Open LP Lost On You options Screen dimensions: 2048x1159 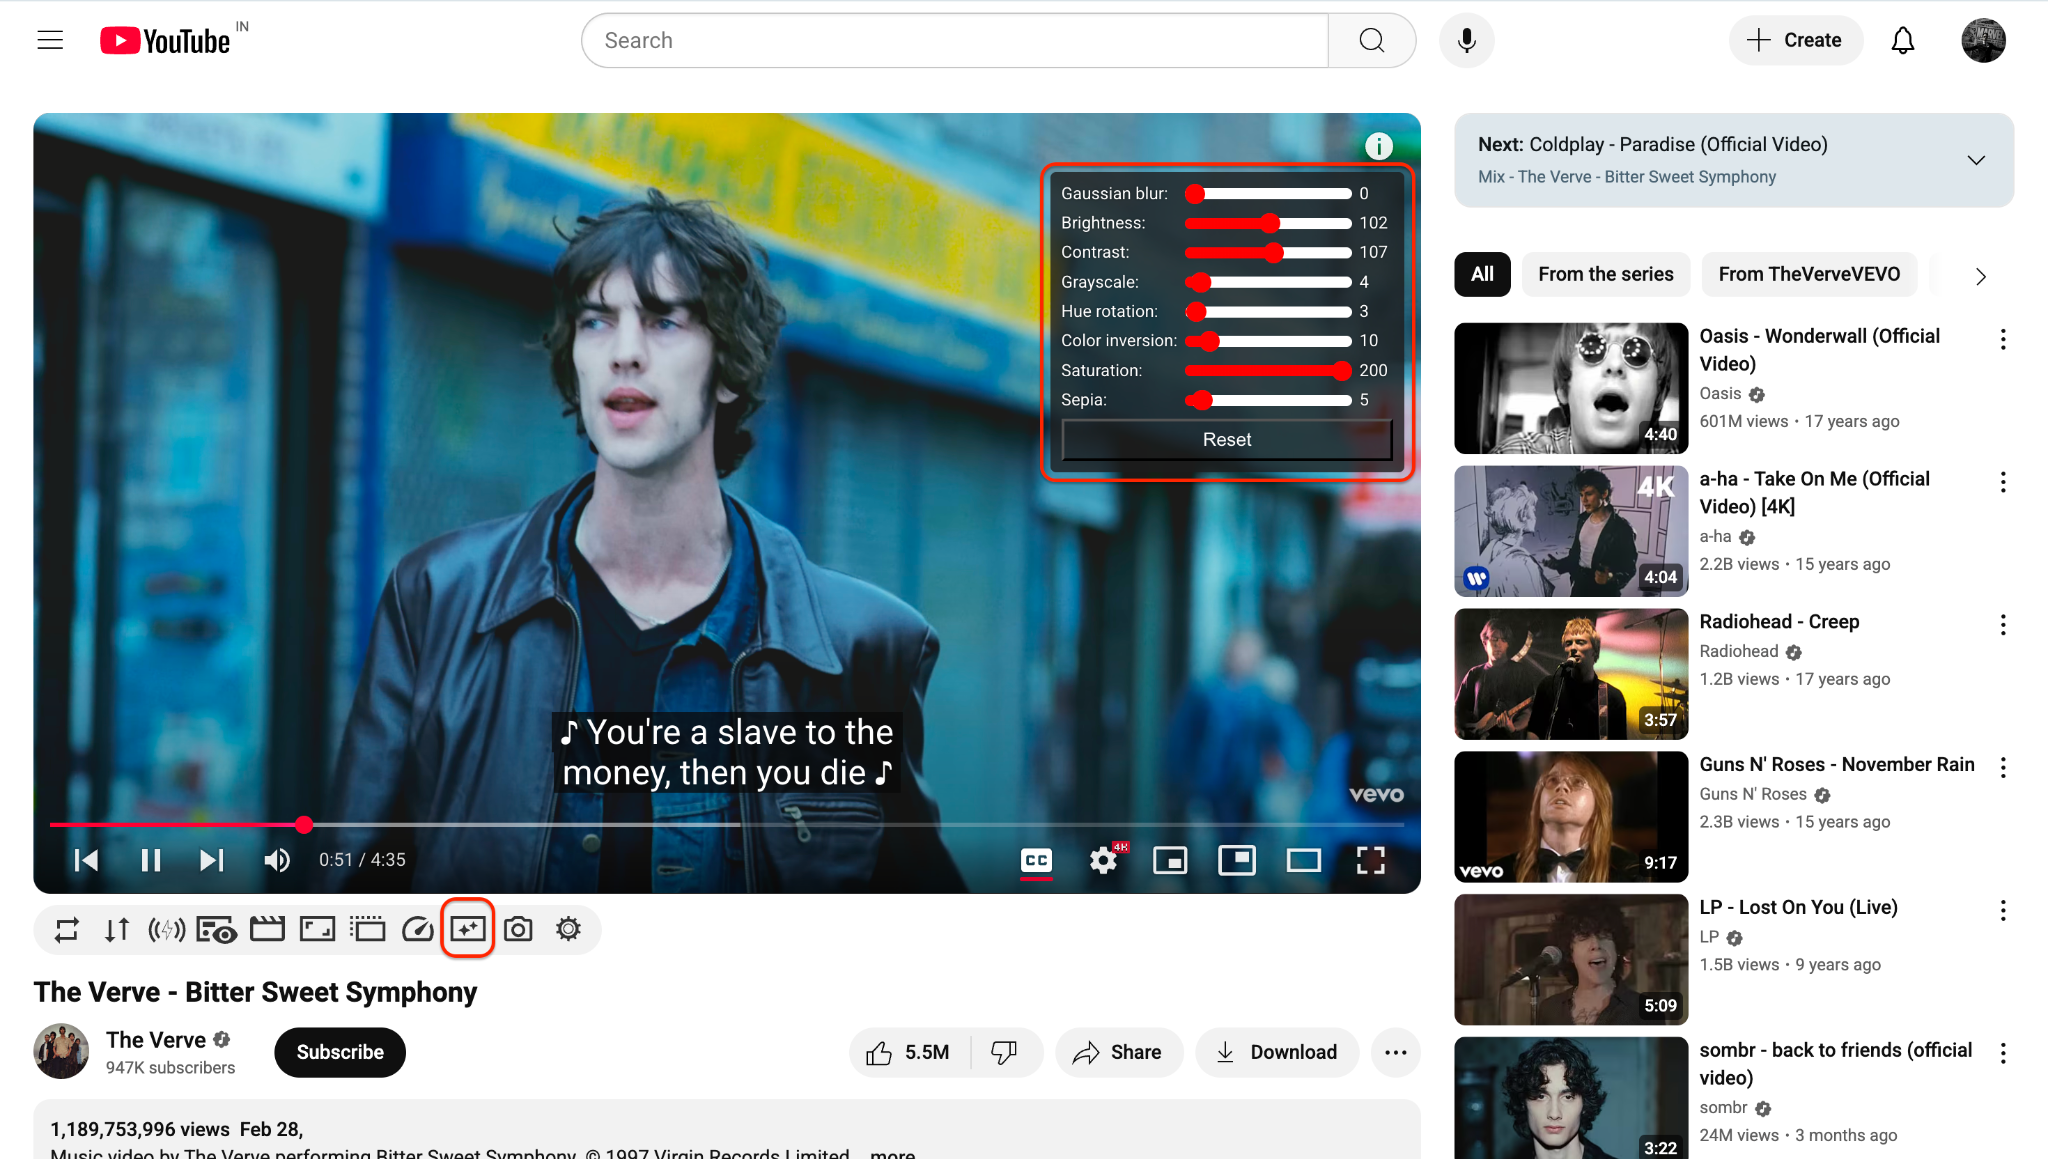pos(2002,911)
